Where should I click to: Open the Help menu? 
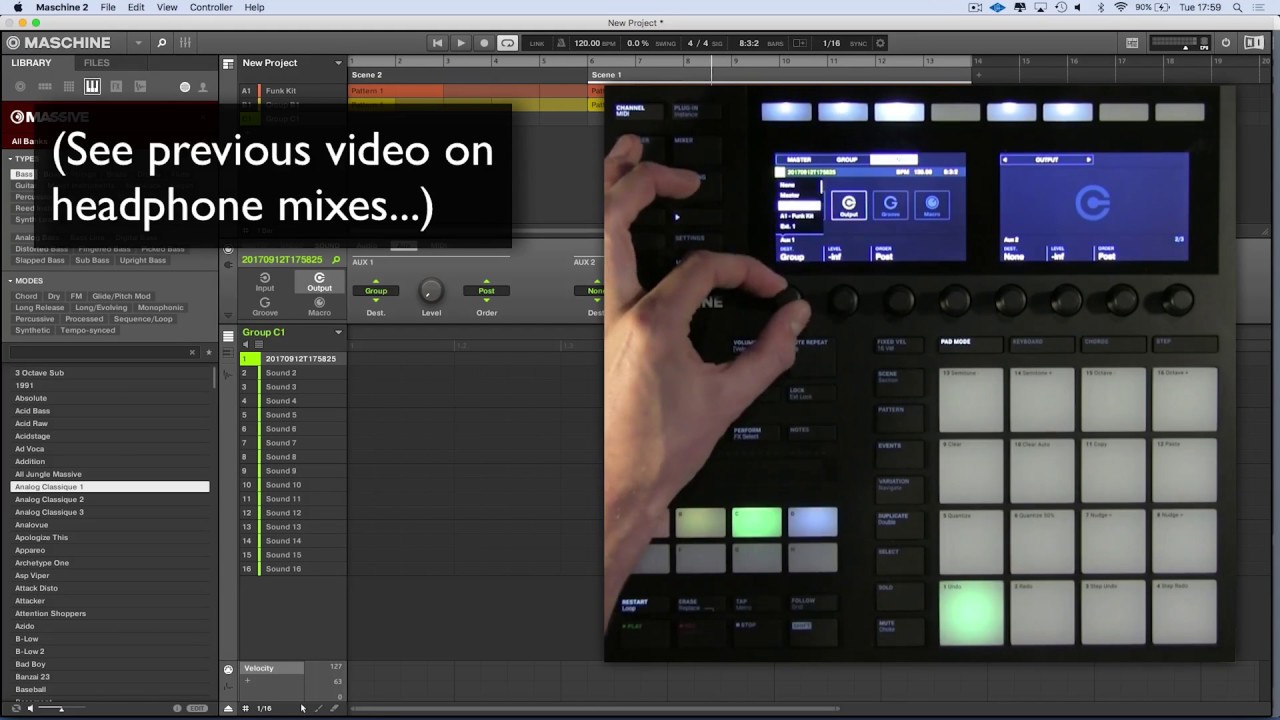(255, 7)
